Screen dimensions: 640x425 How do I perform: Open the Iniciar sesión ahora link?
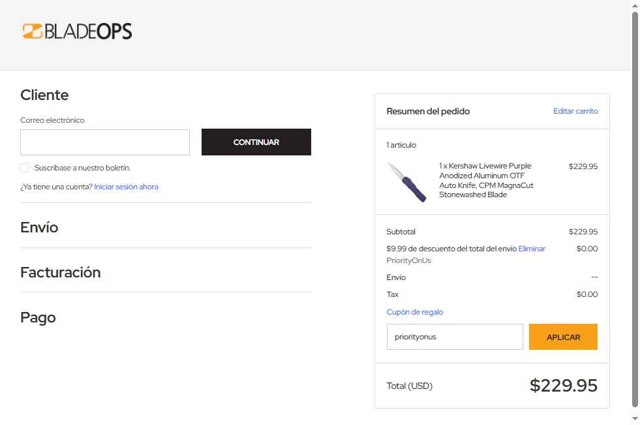(126, 187)
